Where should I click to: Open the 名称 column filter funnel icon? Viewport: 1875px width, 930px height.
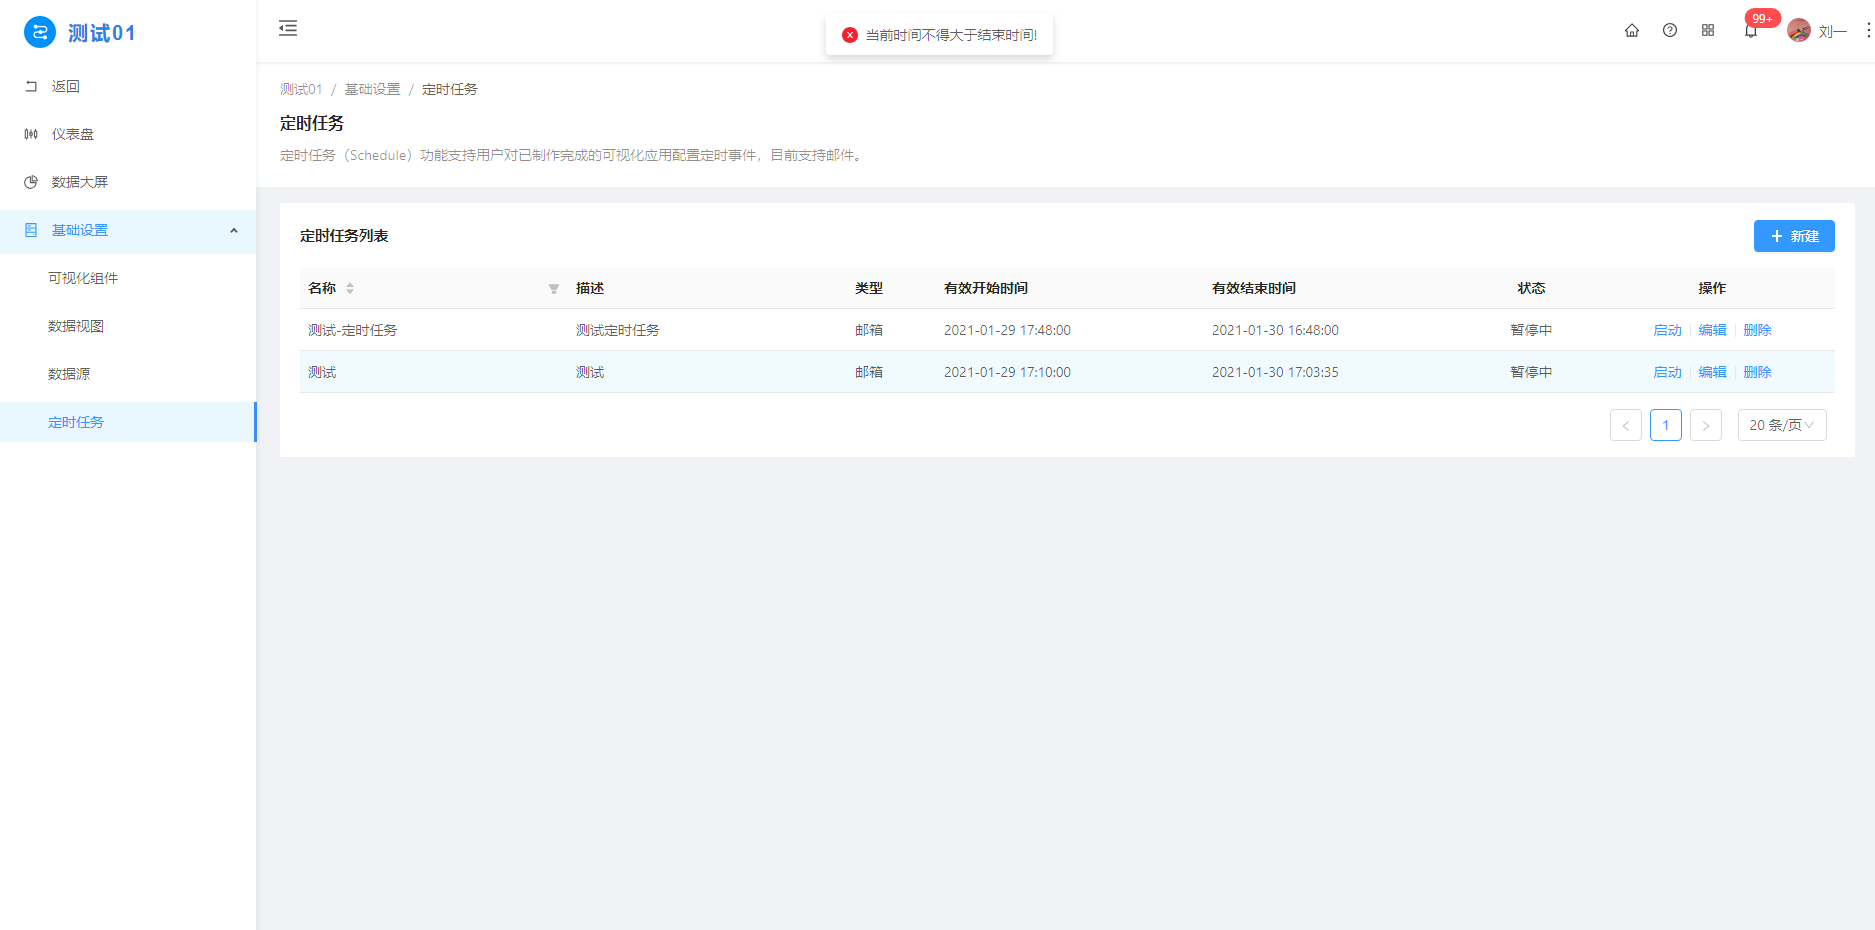pos(554,289)
